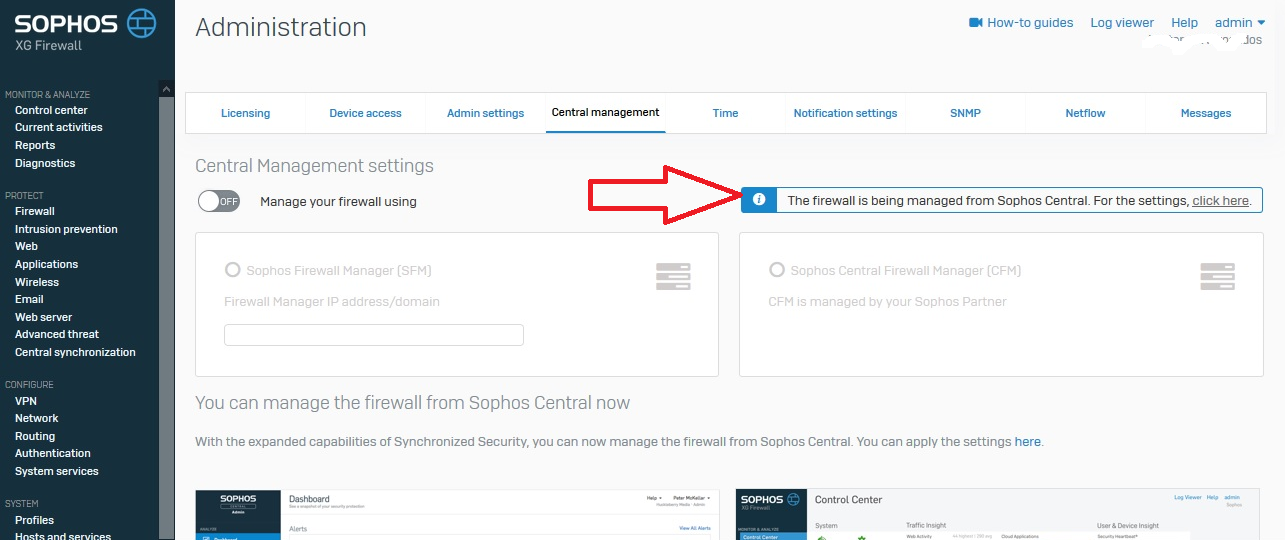The height and width of the screenshot is (540, 1285).
Task: Open System services menu item
Action: pos(57,471)
